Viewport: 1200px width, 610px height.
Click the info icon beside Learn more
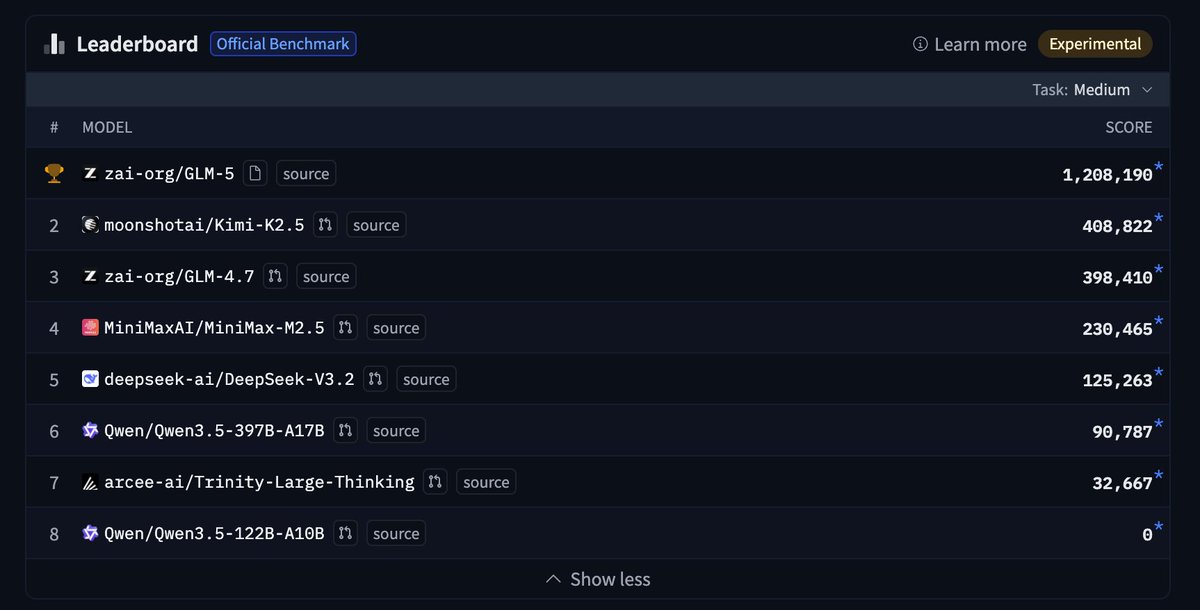920,44
